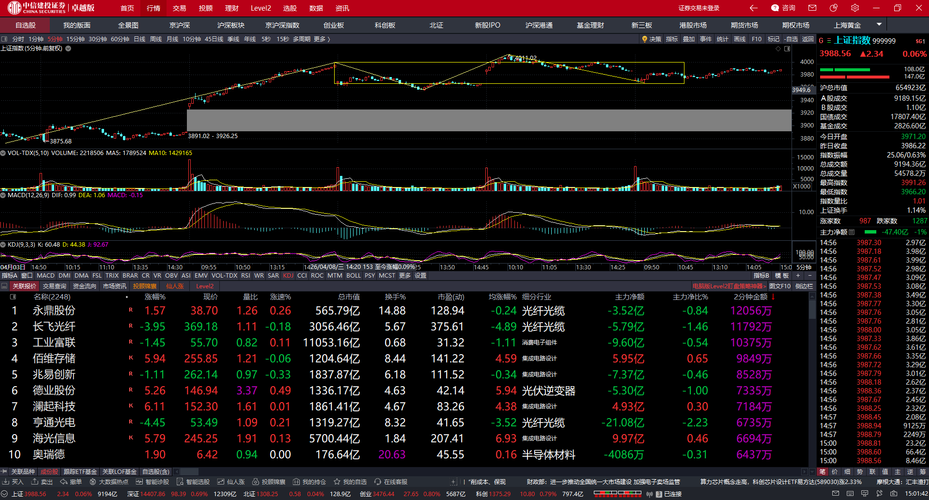Select the KDJ indicator in indicator bar
929x500 pixels.
tap(288, 275)
